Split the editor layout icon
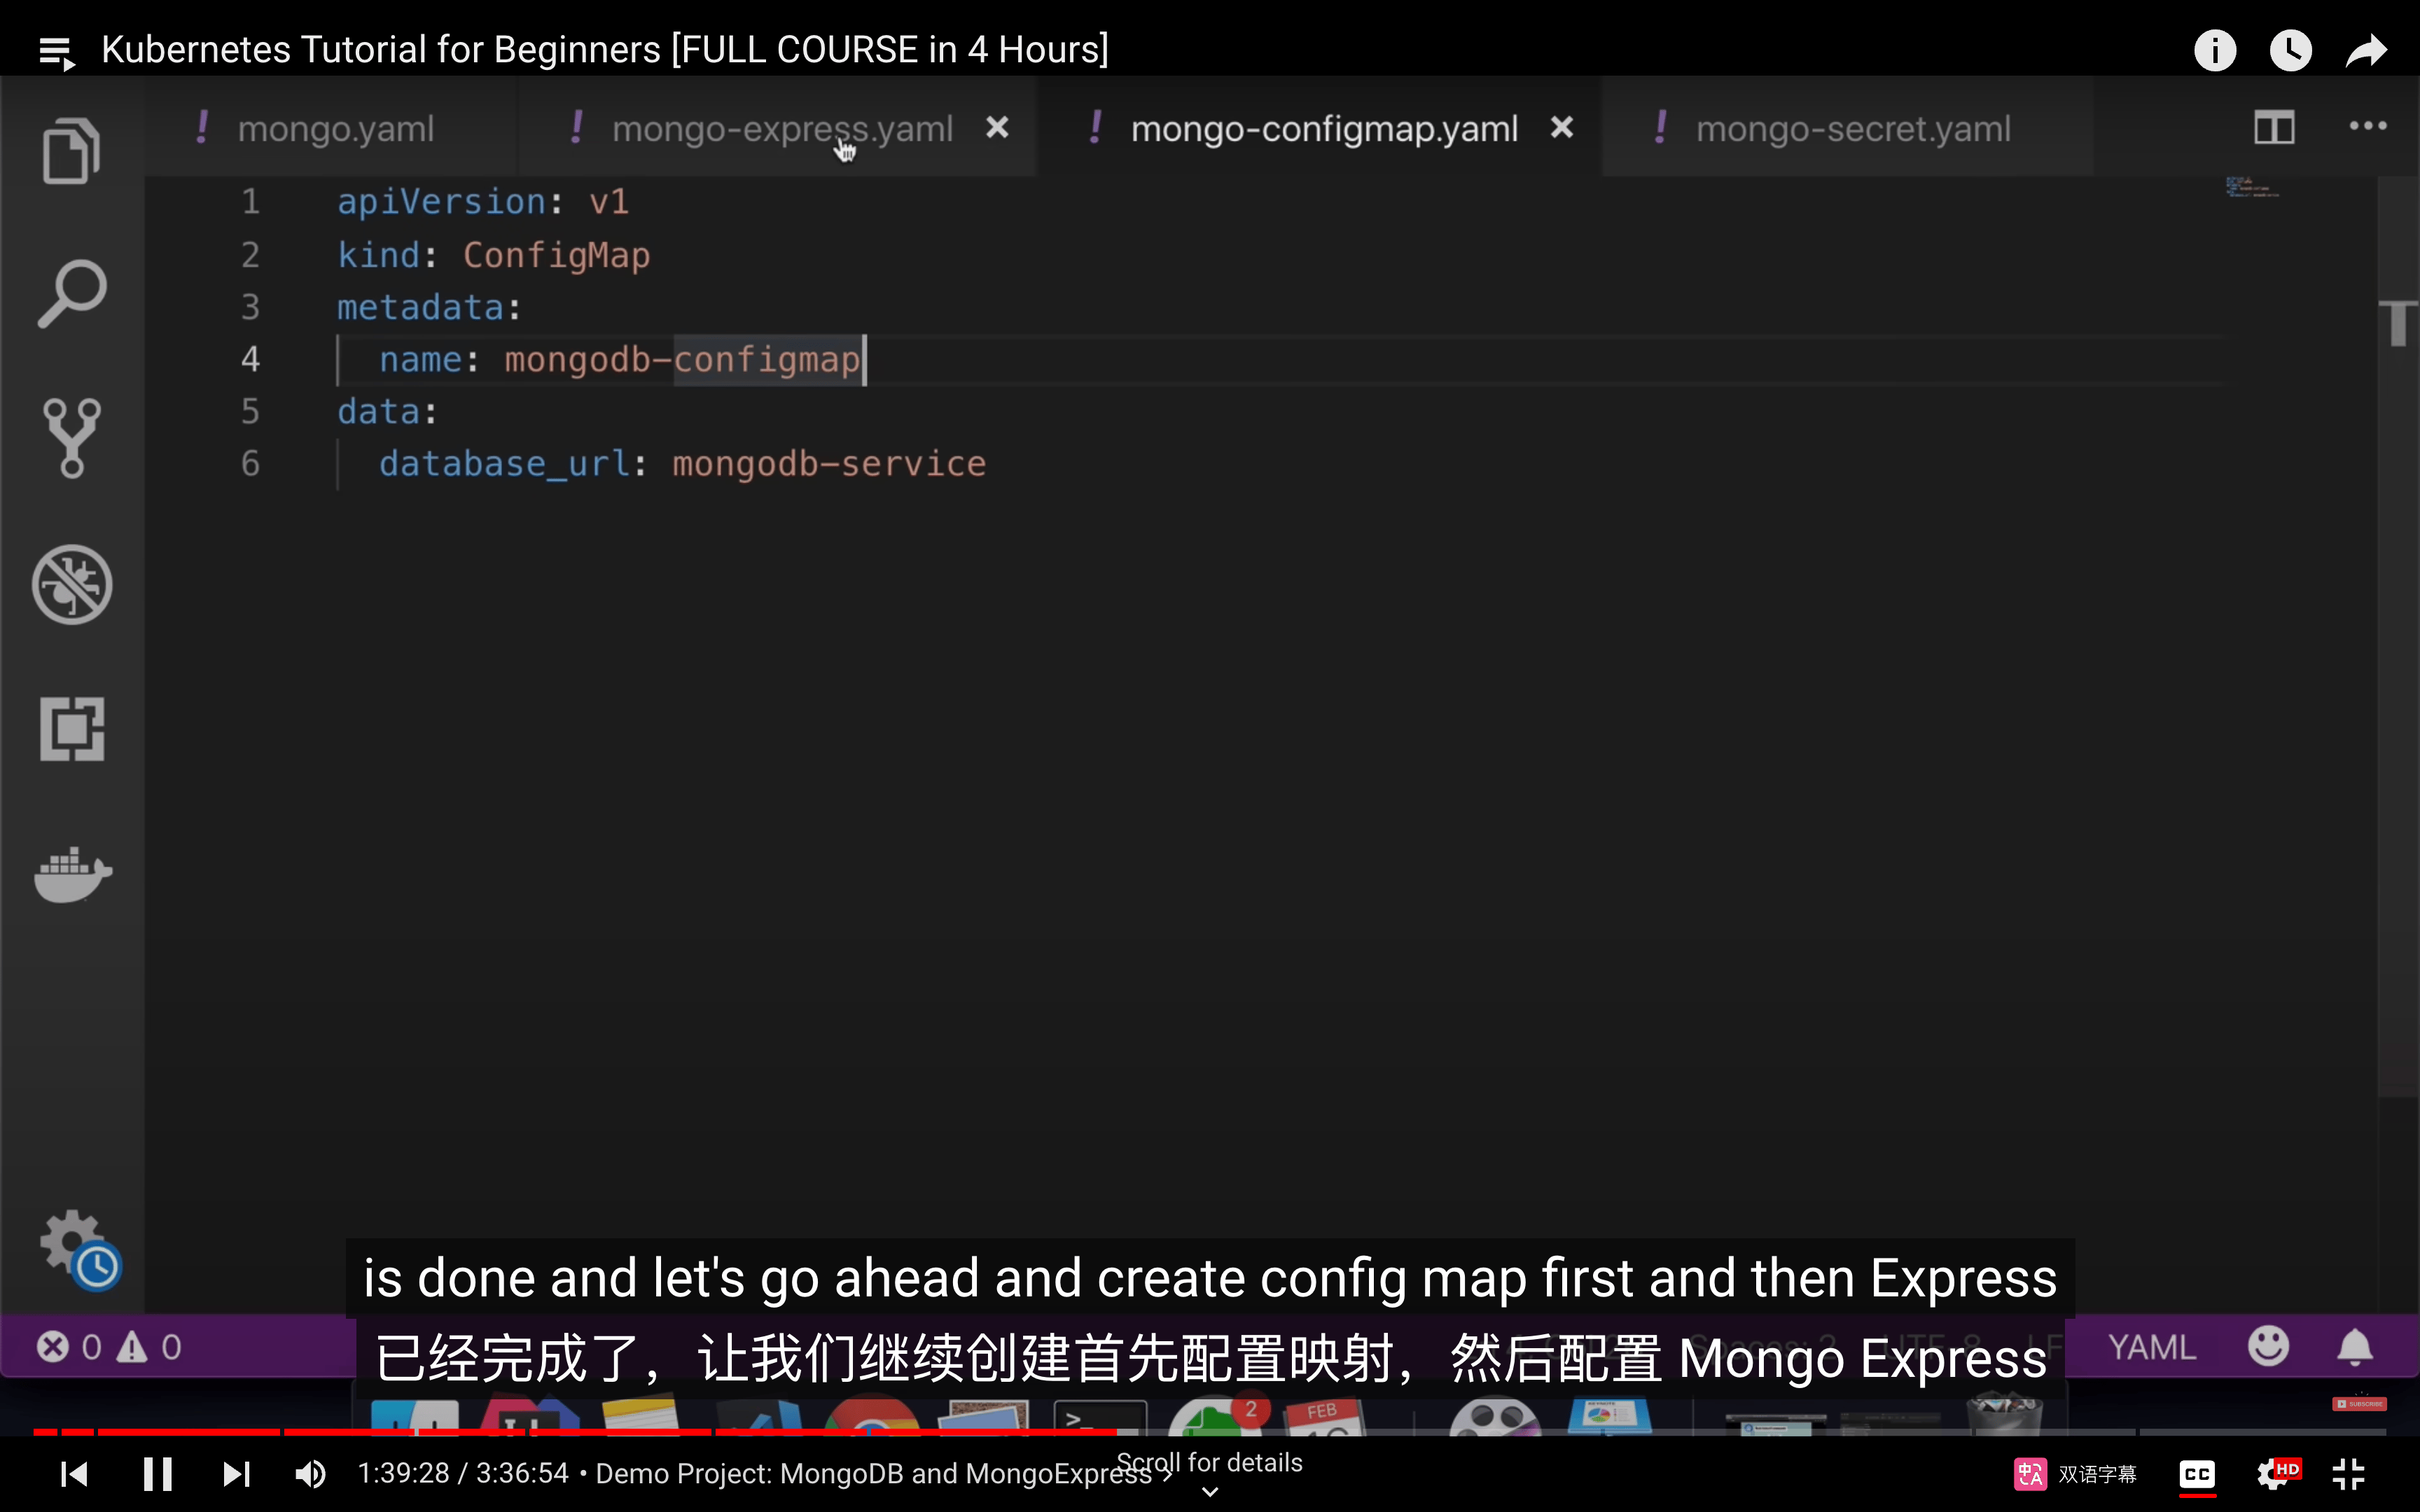This screenshot has width=2420, height=1512. [2274, 128]
